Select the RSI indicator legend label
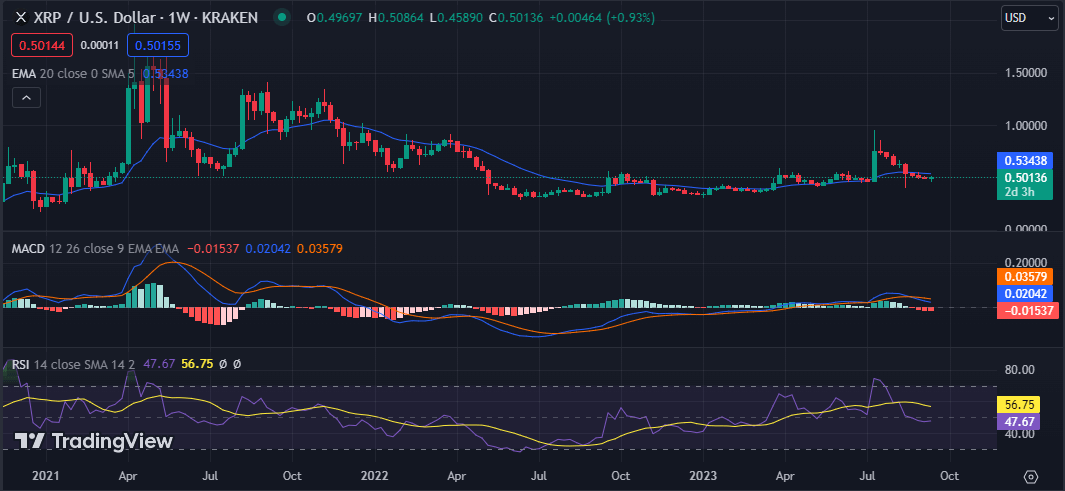 24,364
